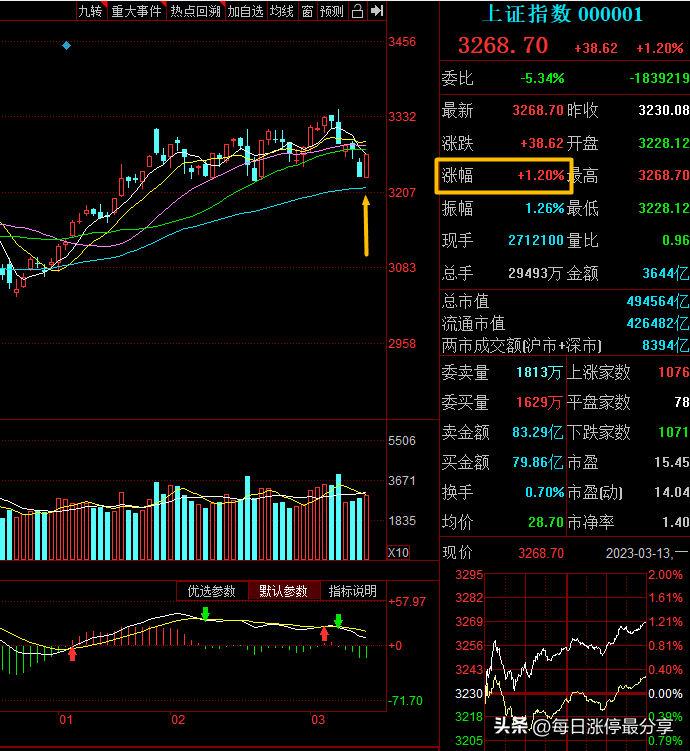Click the 上证指数 000001 title
690x751 pixels.
562,15
